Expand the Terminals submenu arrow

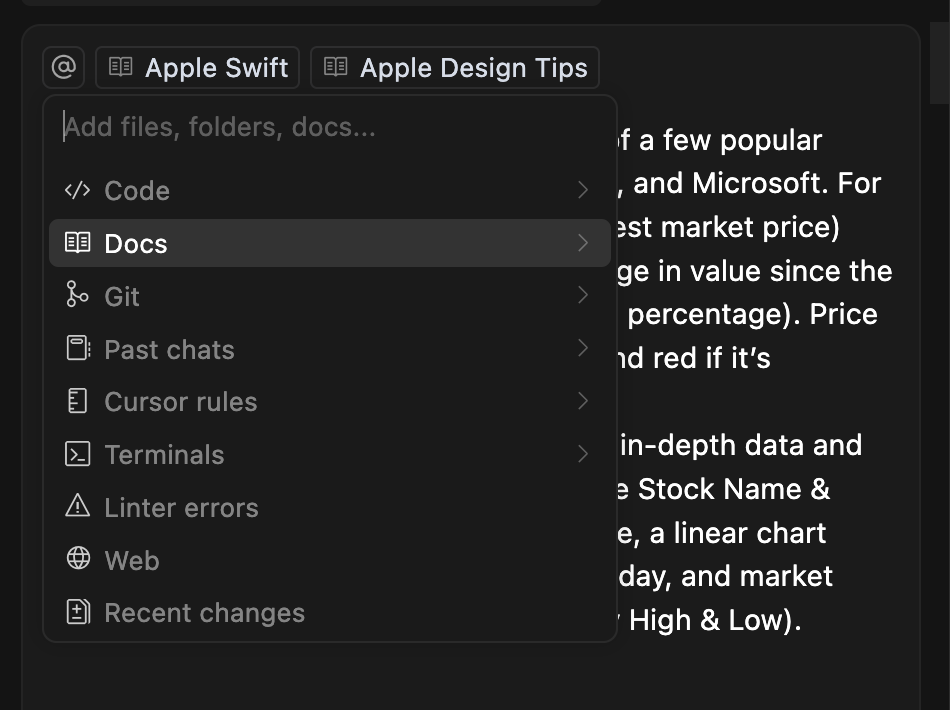point(583,455)
